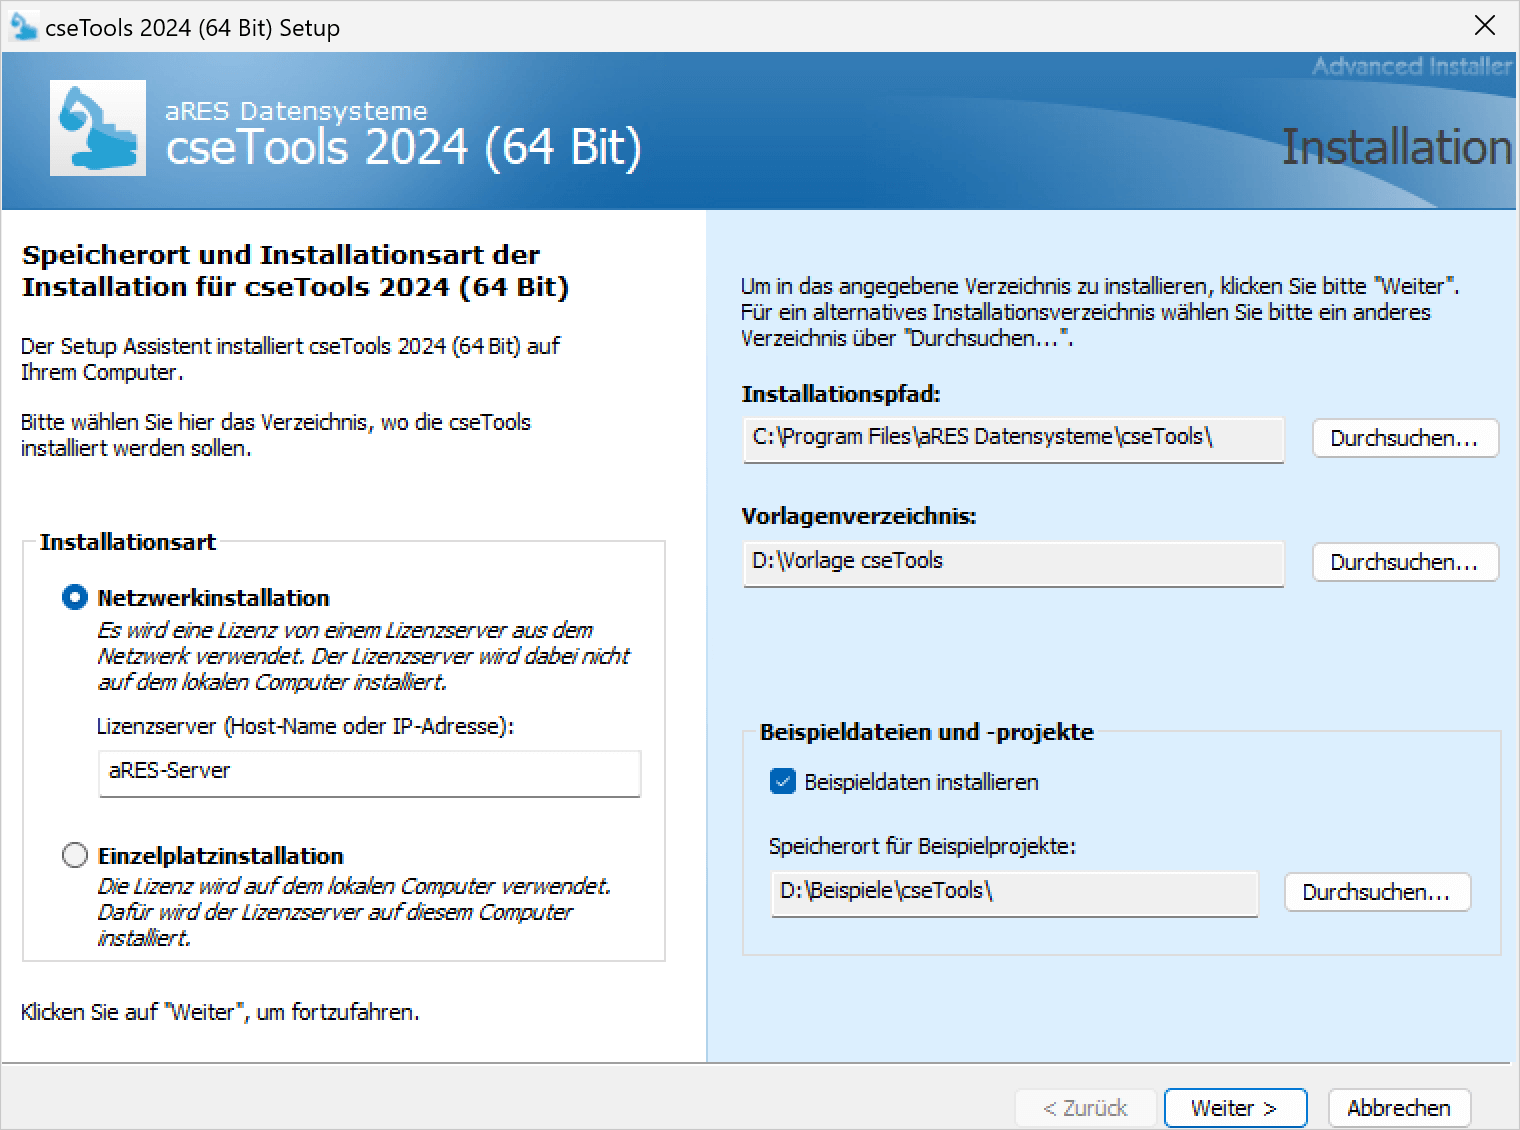Click the Speicherort für Beispielprojekte path field
1520x1130 pixels.
point(1013,892)
